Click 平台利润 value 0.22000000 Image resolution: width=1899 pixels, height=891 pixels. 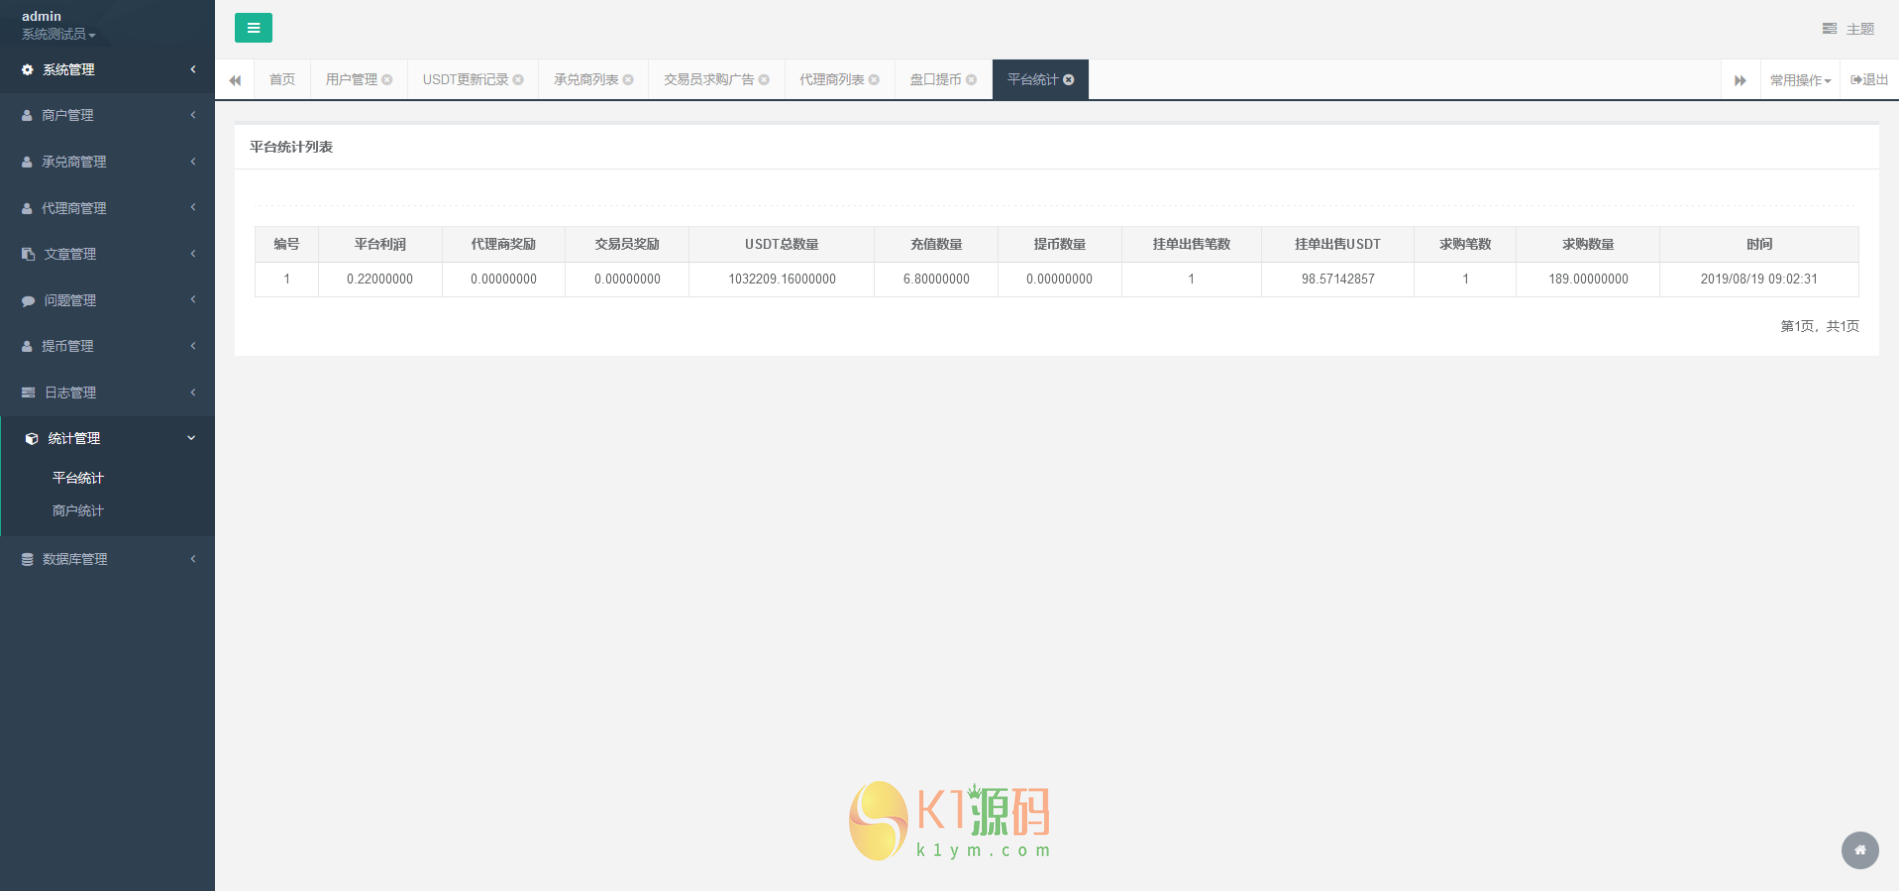click(380, 279)
